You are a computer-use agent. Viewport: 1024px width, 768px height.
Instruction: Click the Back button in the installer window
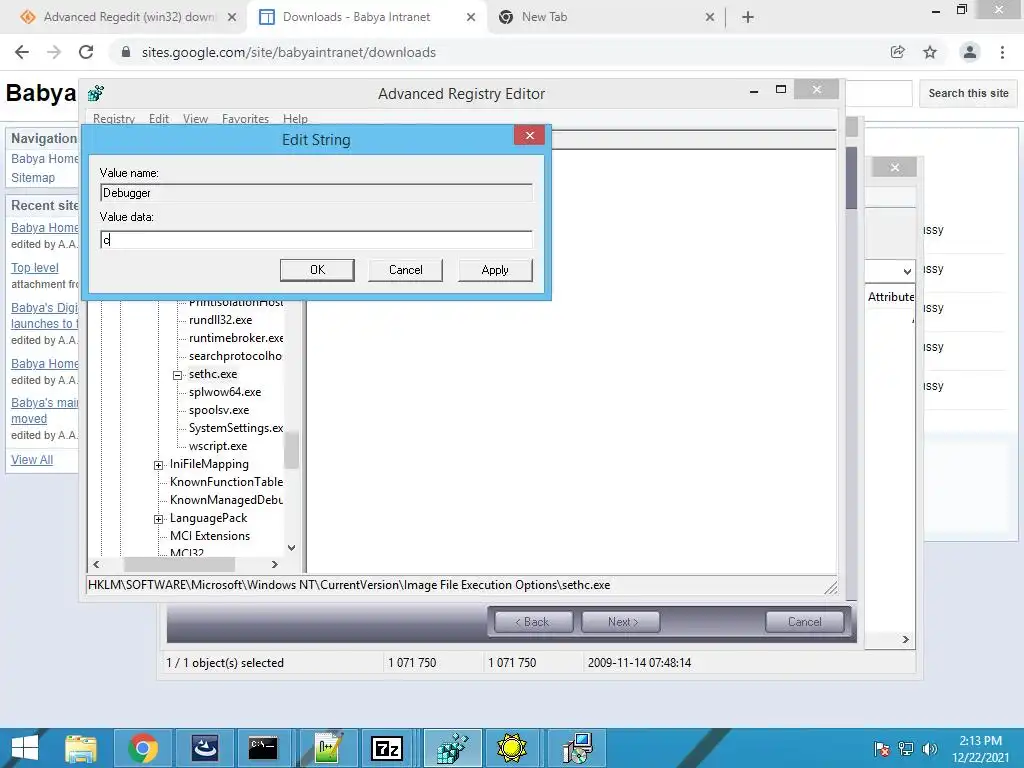coord(534,622)
